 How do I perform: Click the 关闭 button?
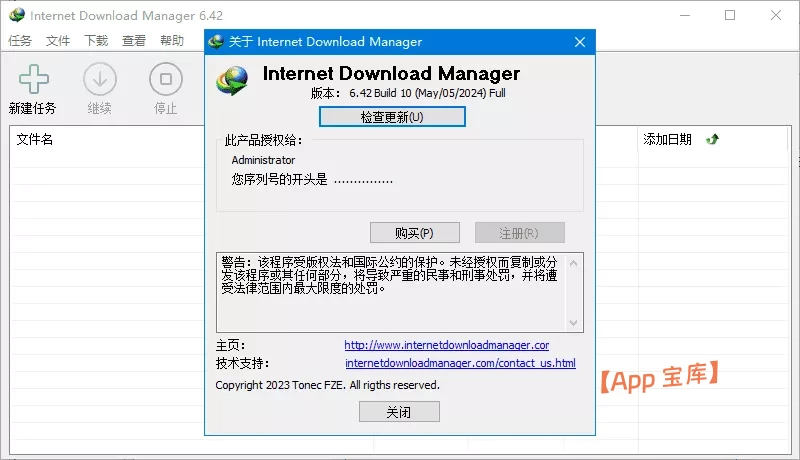(399, 412)
